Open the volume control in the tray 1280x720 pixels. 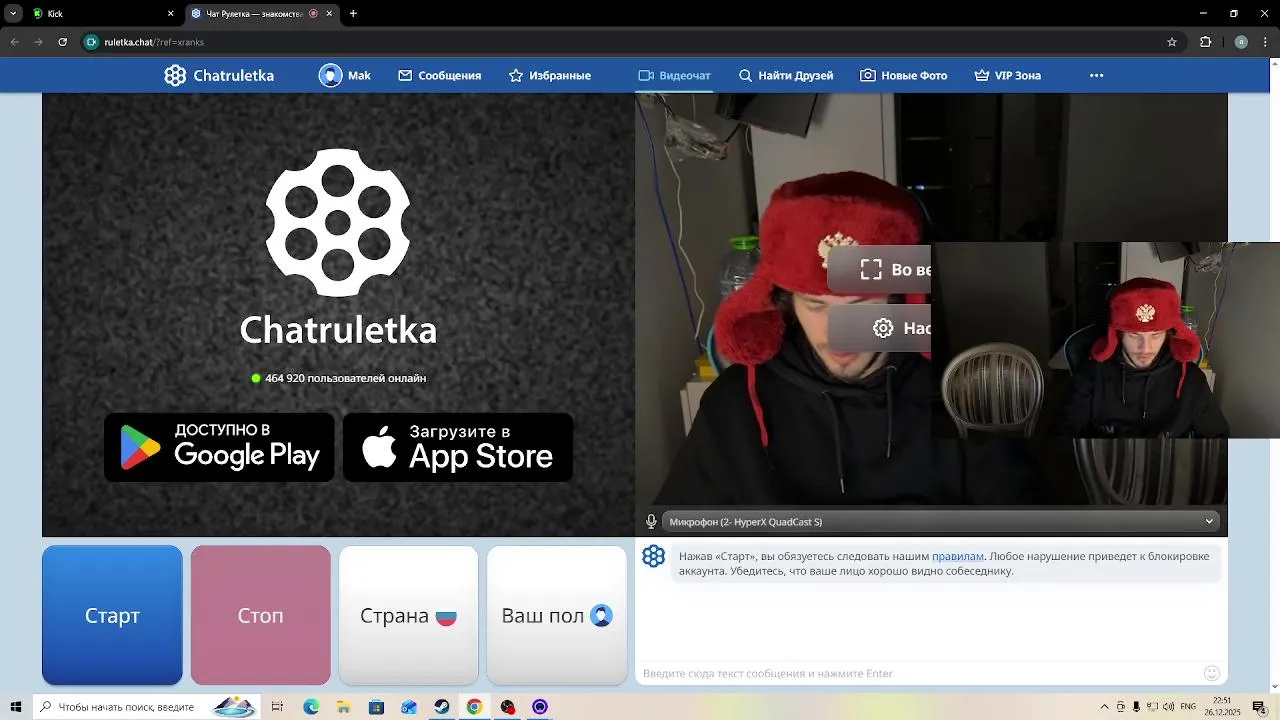click(x=1169, y=707)
